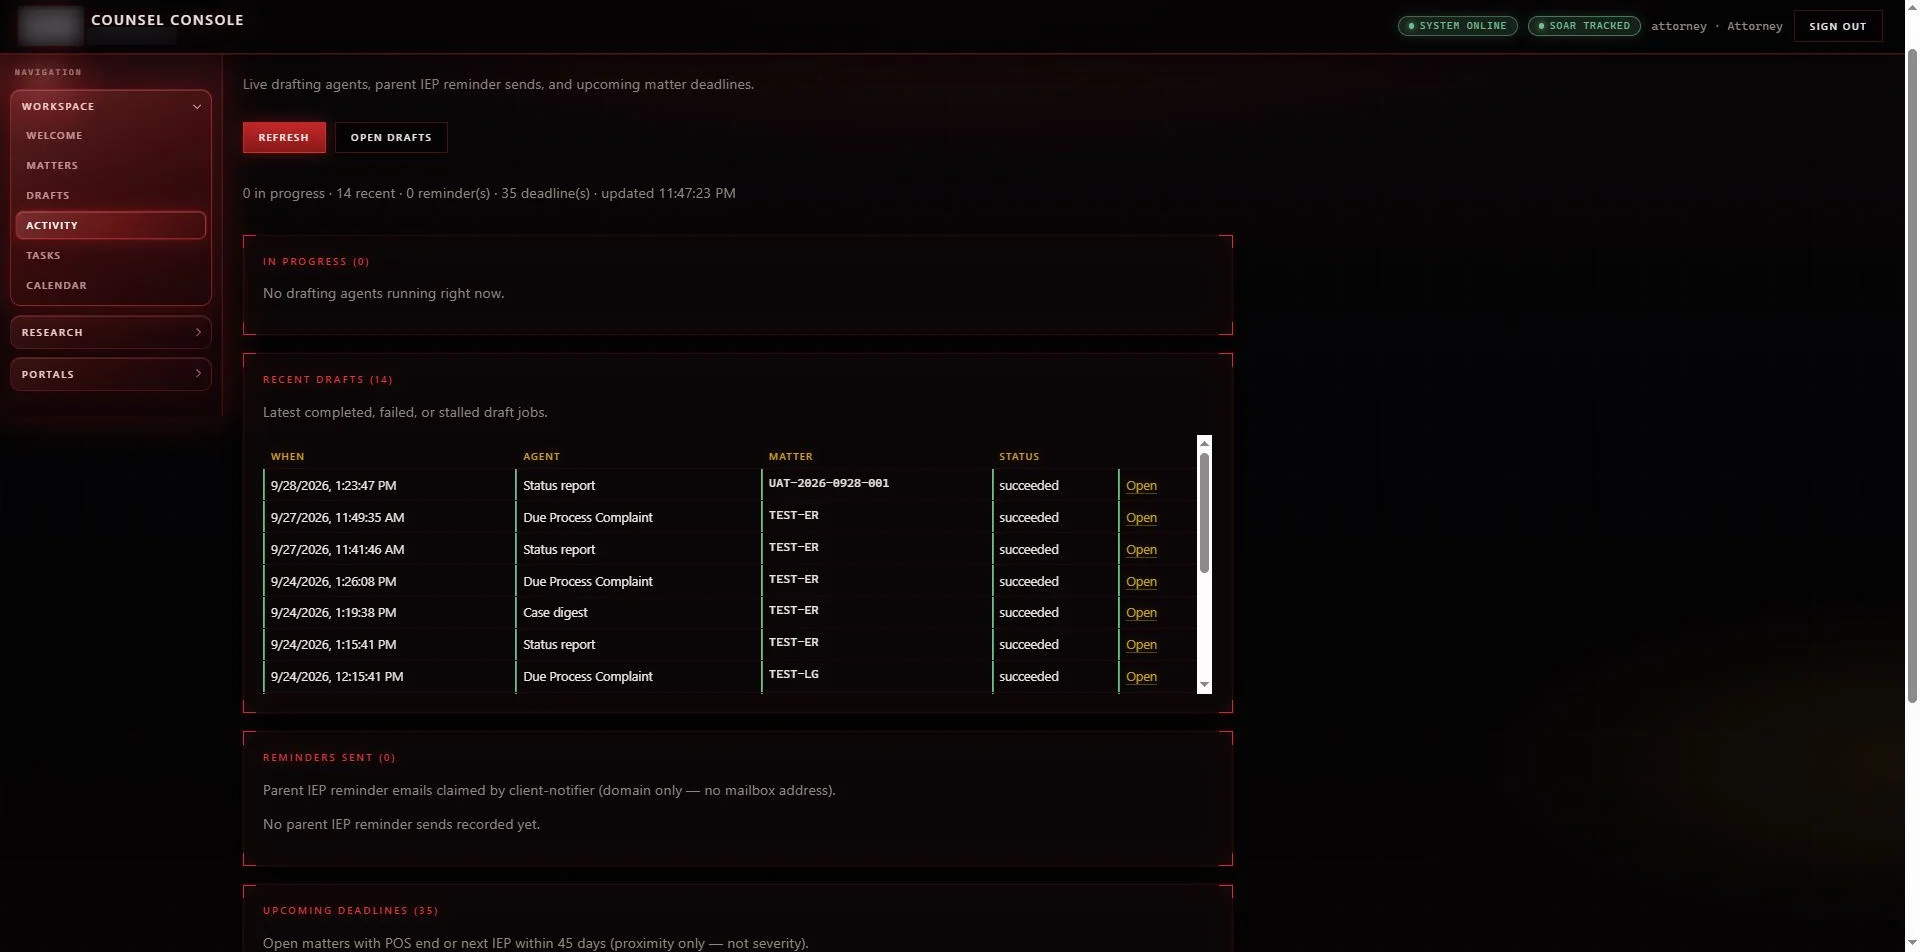This screenshot has height=952, width=1920.
Task: Click the Recent Drafts (14) heading
Action: pyautogui.click(x=328, y=380)
